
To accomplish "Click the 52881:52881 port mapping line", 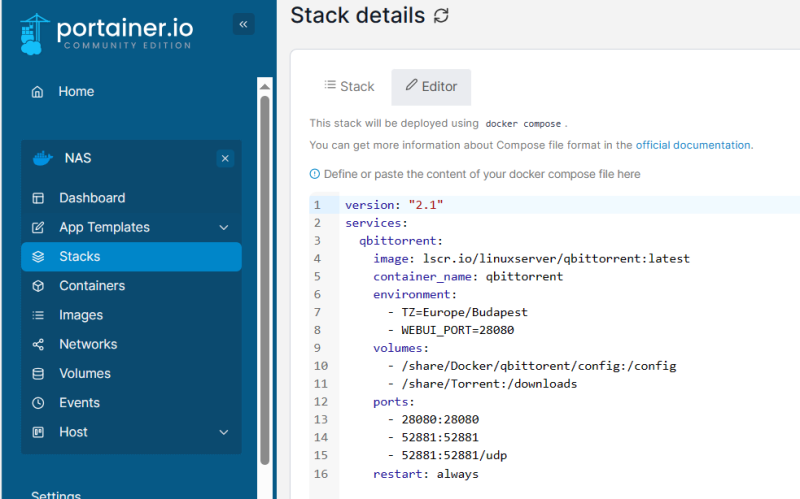I will [x=433, y=437].
